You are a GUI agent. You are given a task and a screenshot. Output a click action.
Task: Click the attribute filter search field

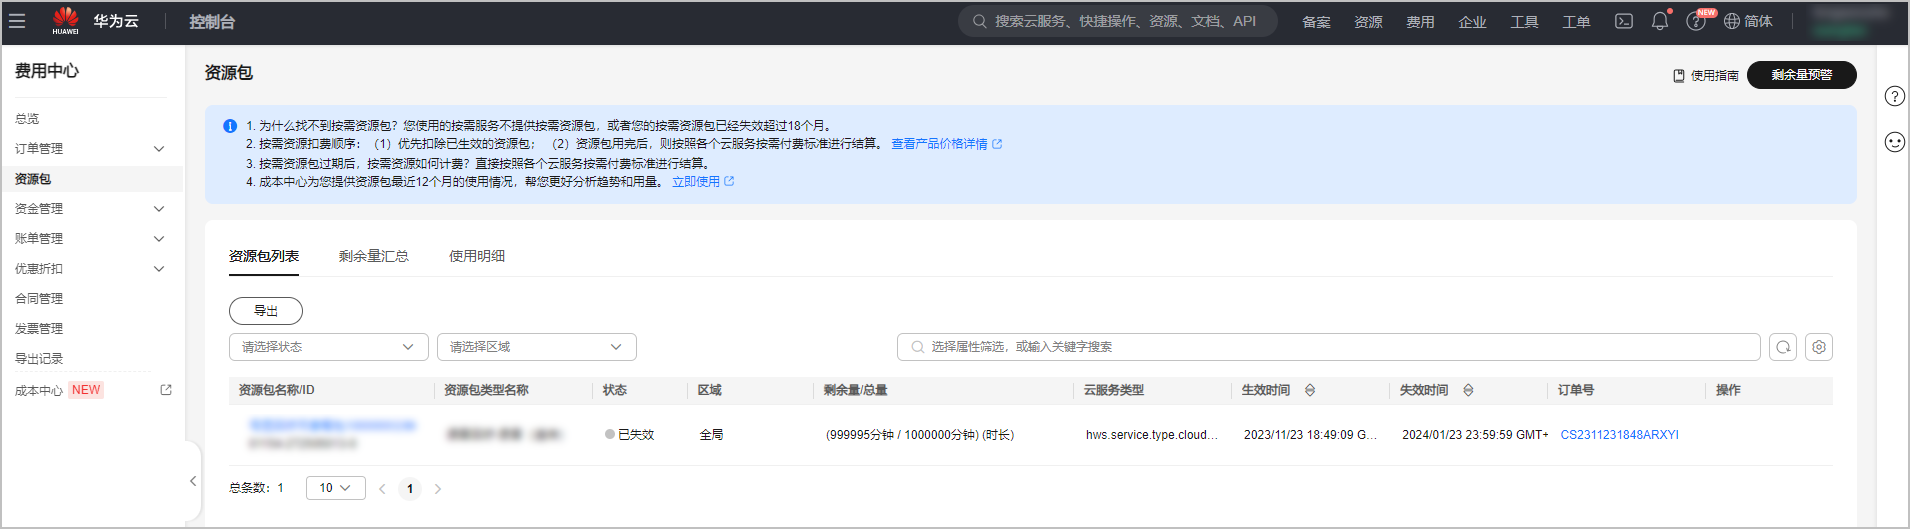click(1330, 347)
